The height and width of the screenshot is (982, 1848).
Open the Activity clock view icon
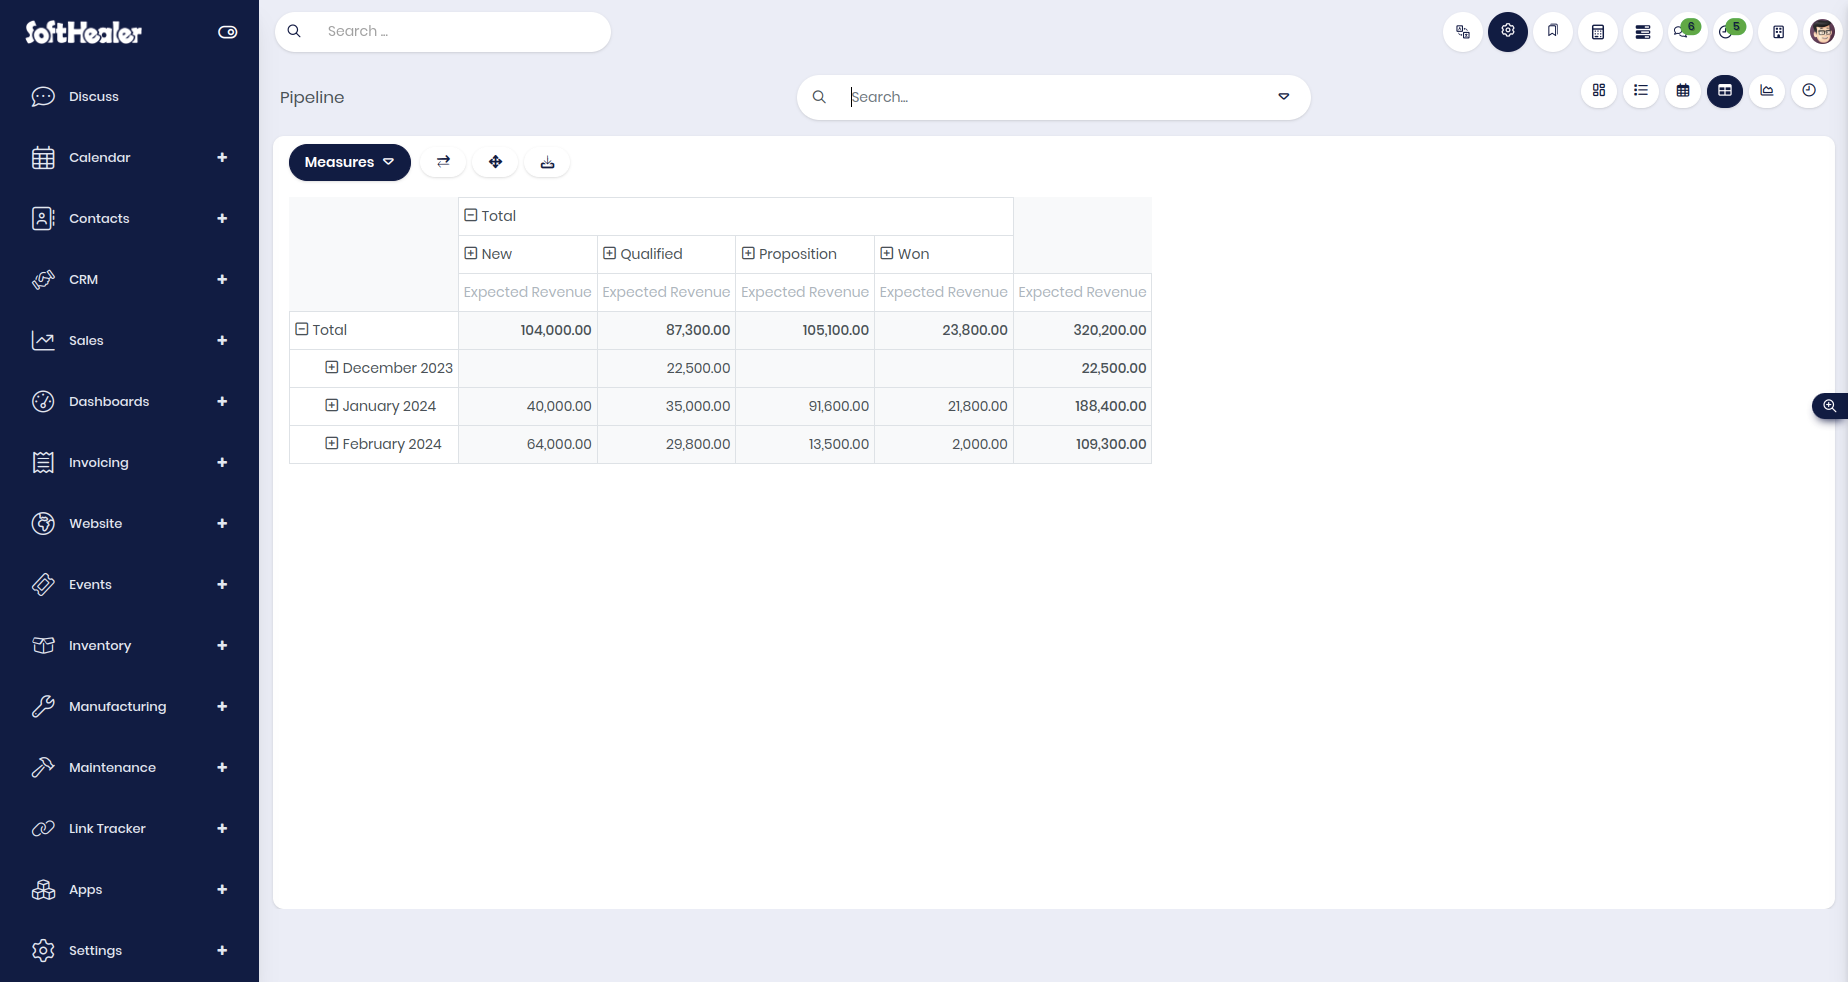pyautogui.click(x=1809, y=91)
